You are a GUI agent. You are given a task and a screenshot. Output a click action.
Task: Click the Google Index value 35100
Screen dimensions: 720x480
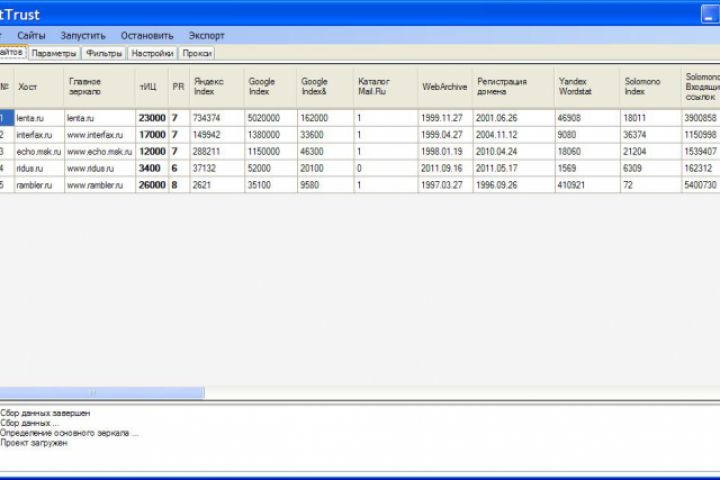point(271,185)
